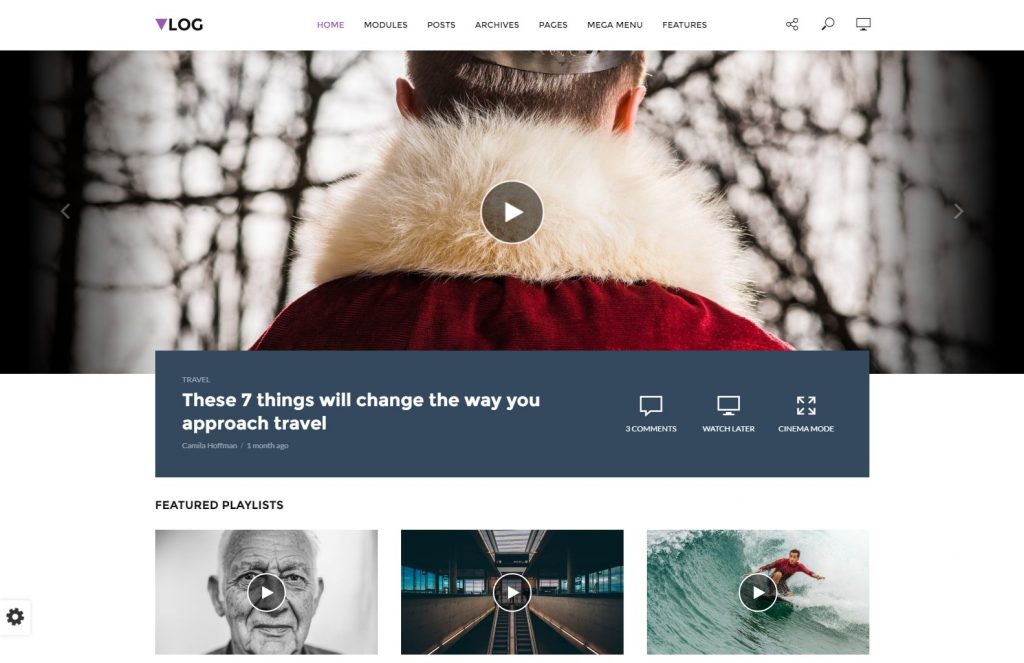Open the Features menu
Viewport: 1024px width, 663px height.
coord(684,25)
